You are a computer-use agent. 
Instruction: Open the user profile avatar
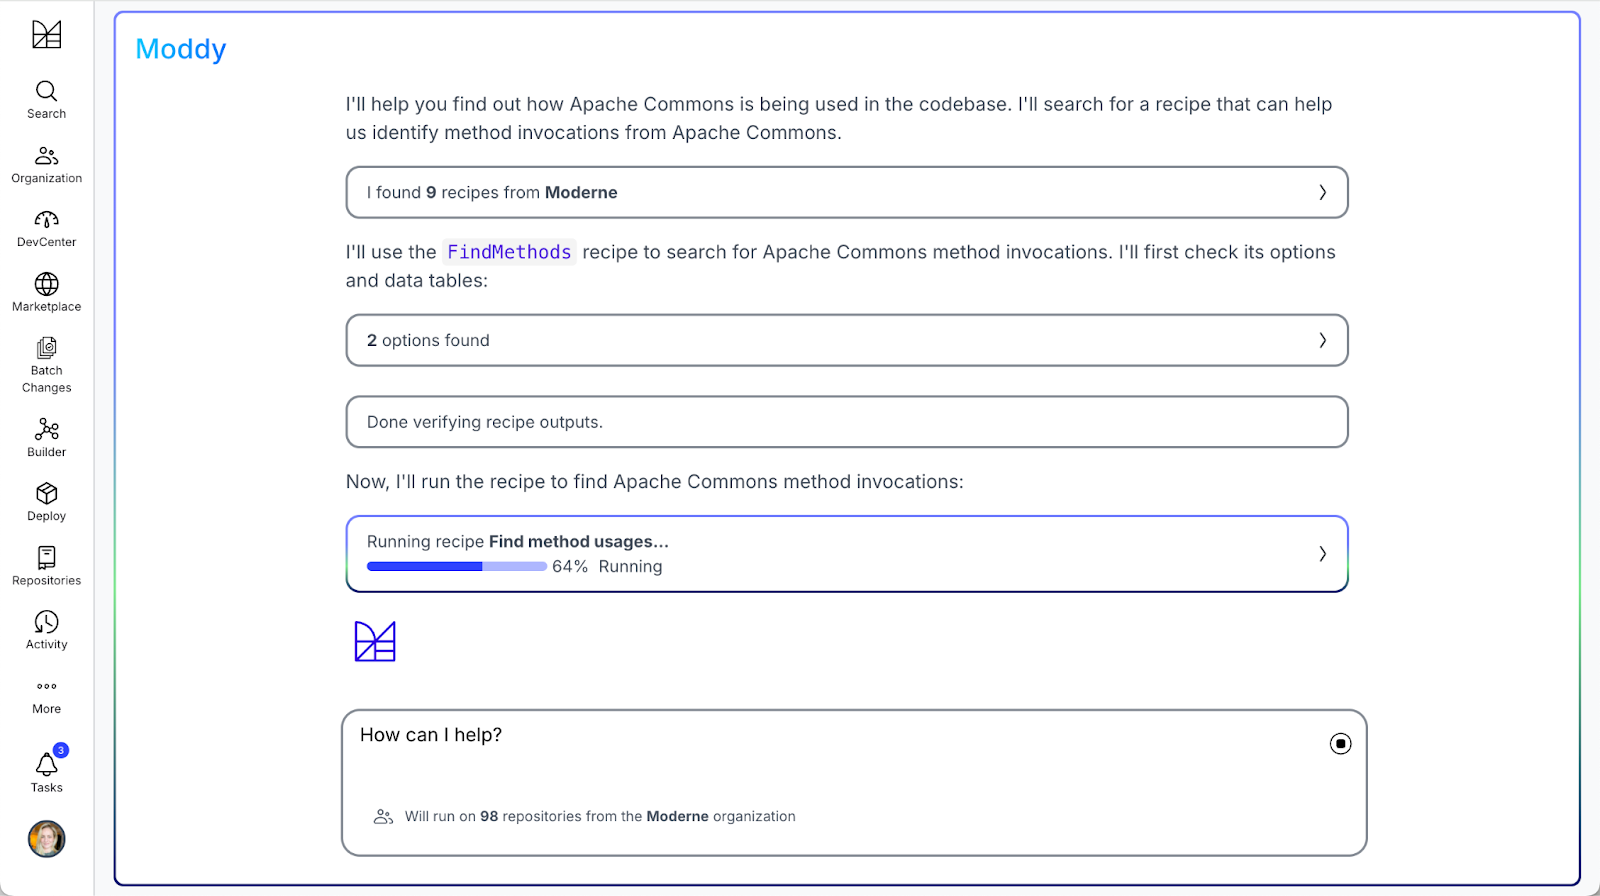tap(46, 839)
